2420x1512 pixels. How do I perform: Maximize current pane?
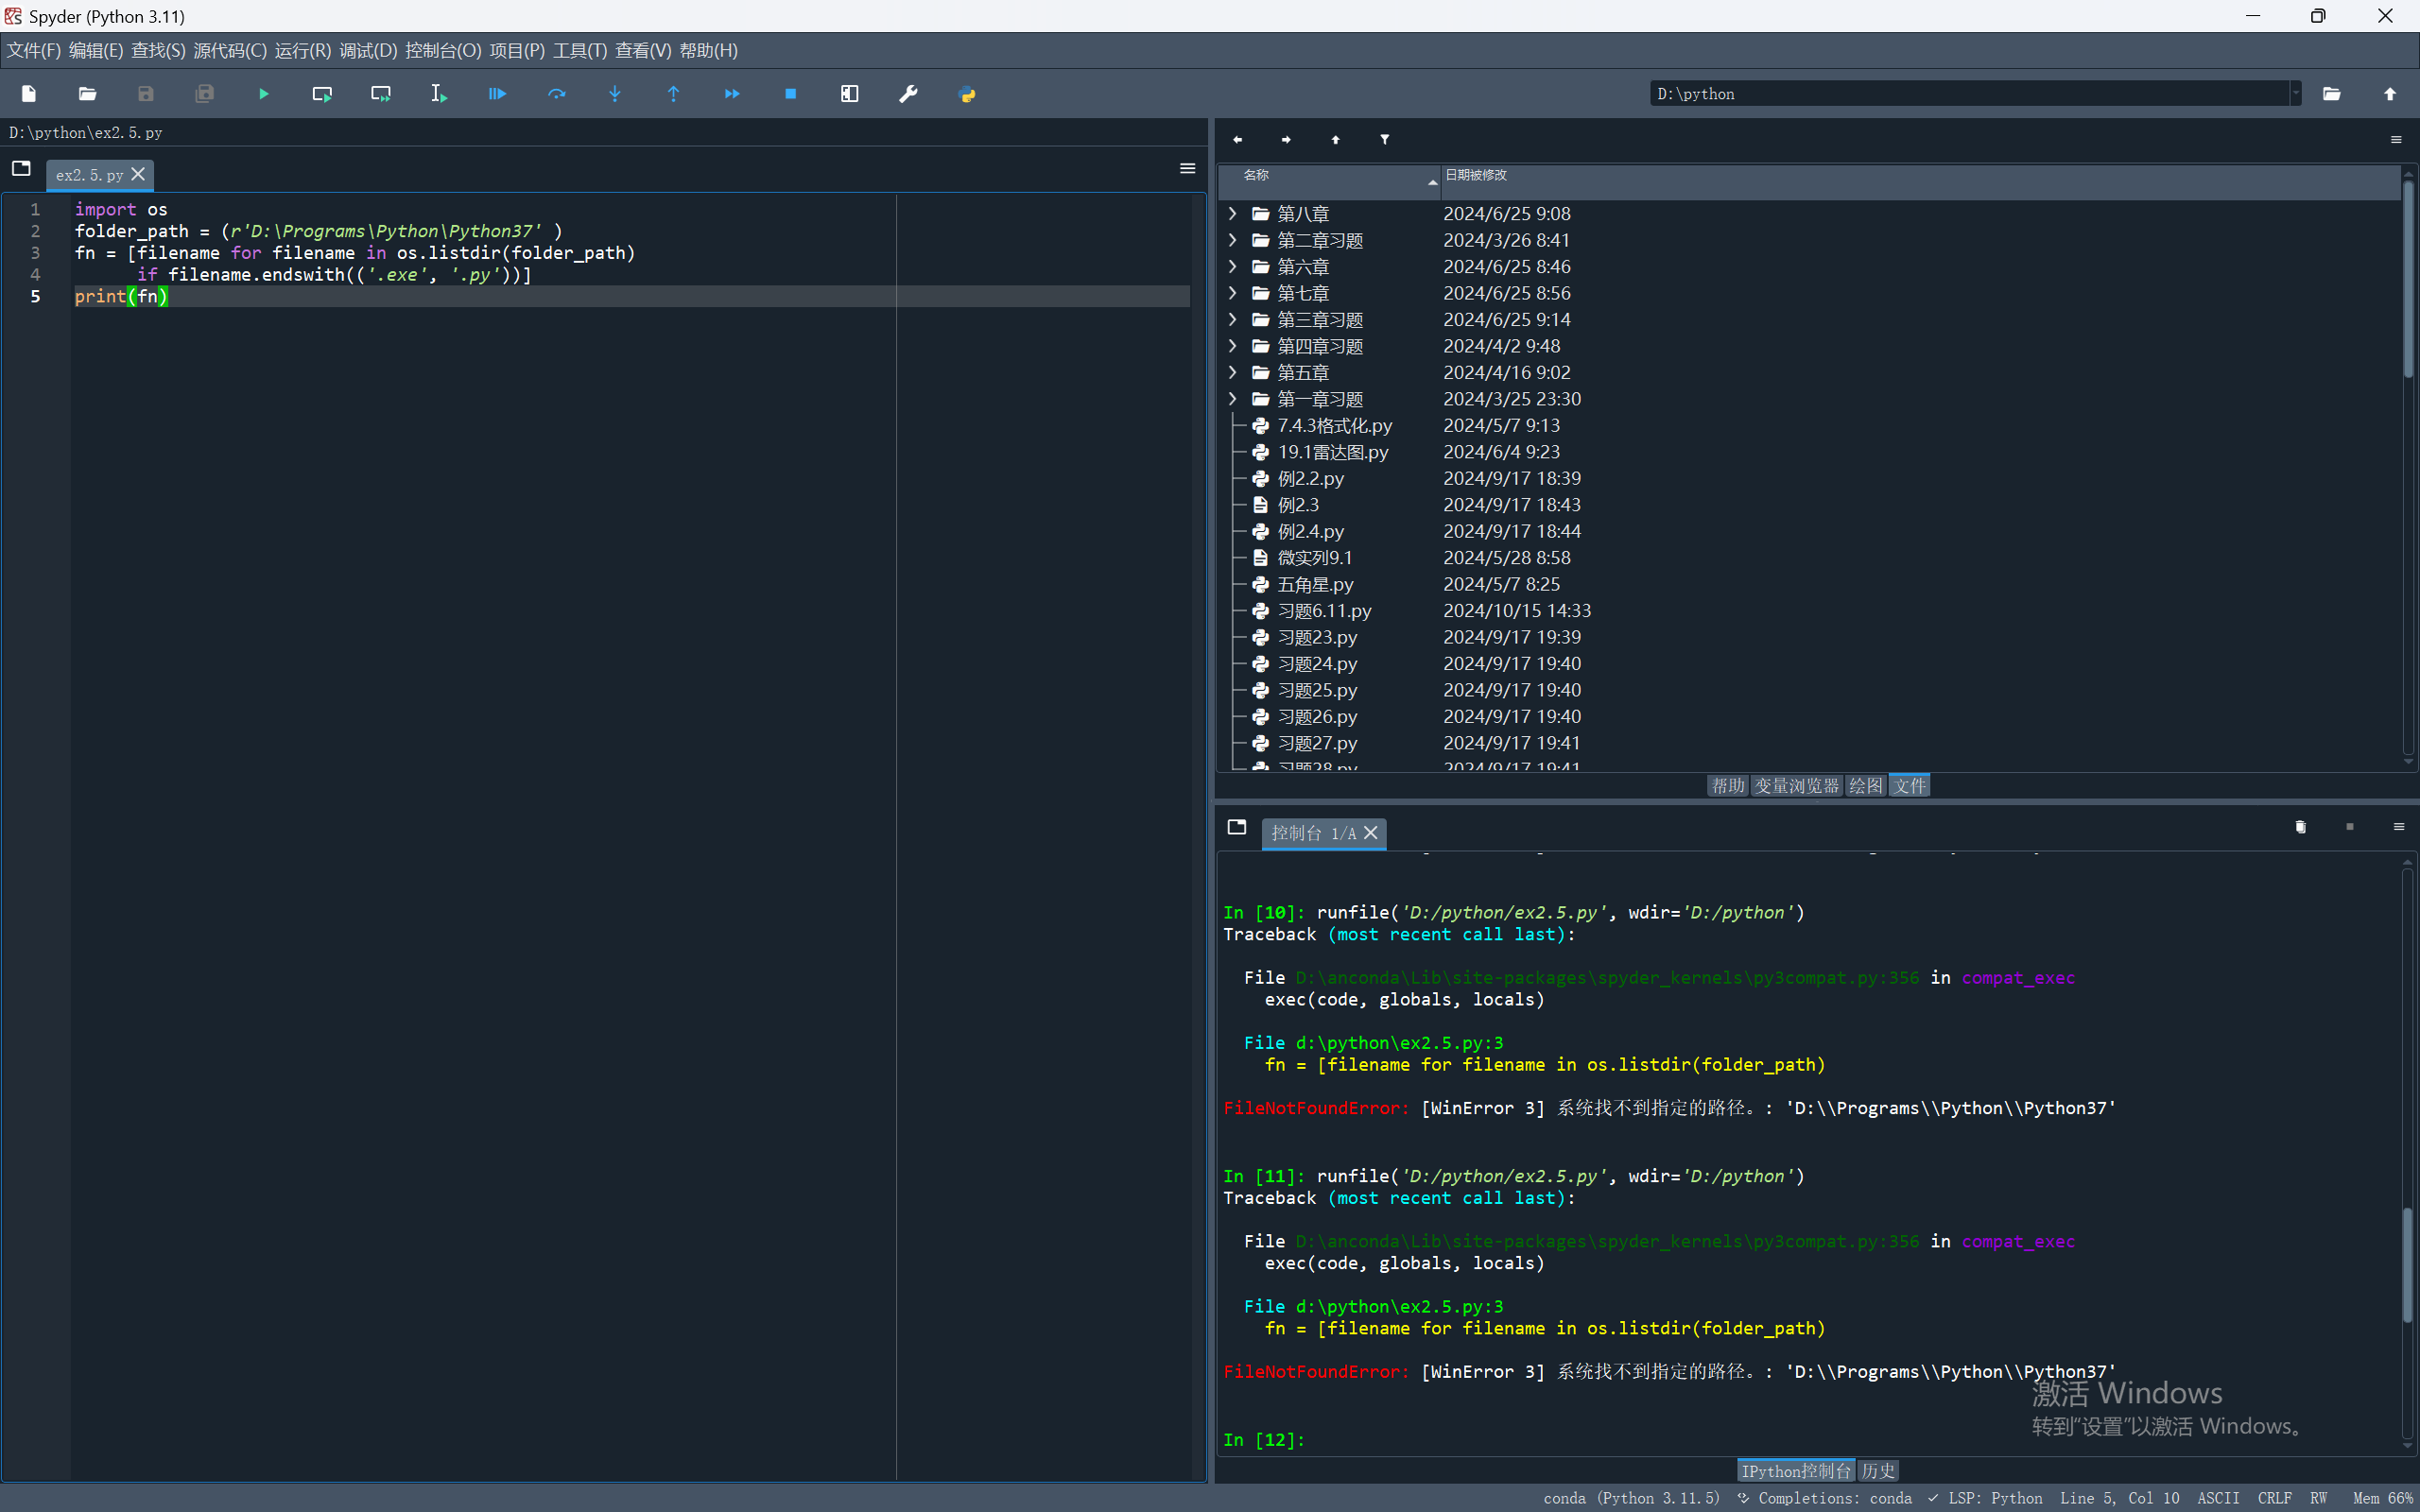pyautogui.click(x=850, y=94)
